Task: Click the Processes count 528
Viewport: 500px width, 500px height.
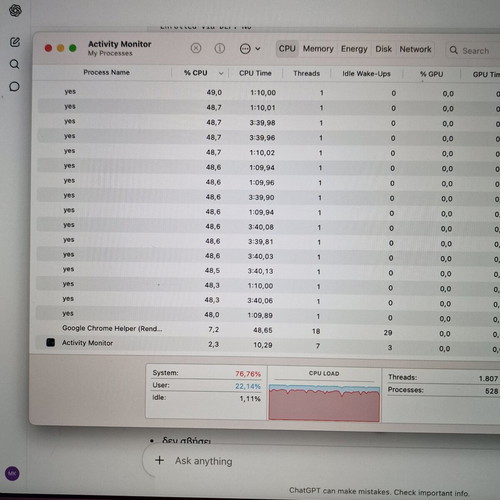Action: tap(491, 391)
